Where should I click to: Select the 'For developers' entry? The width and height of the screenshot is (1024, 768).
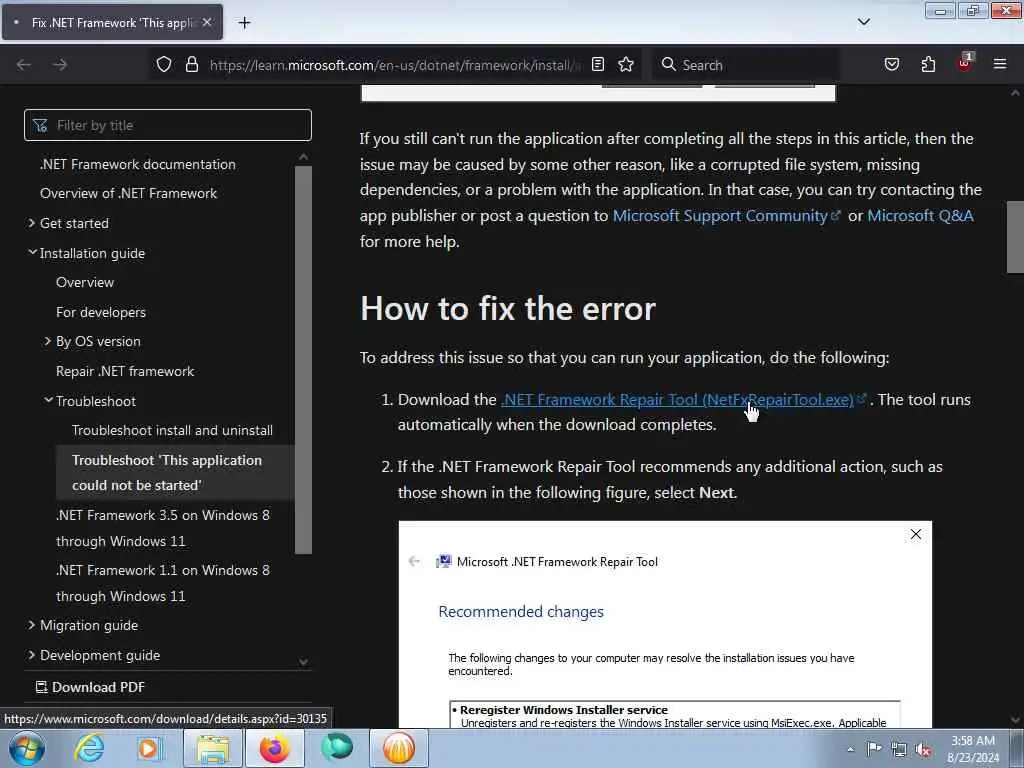101,312
